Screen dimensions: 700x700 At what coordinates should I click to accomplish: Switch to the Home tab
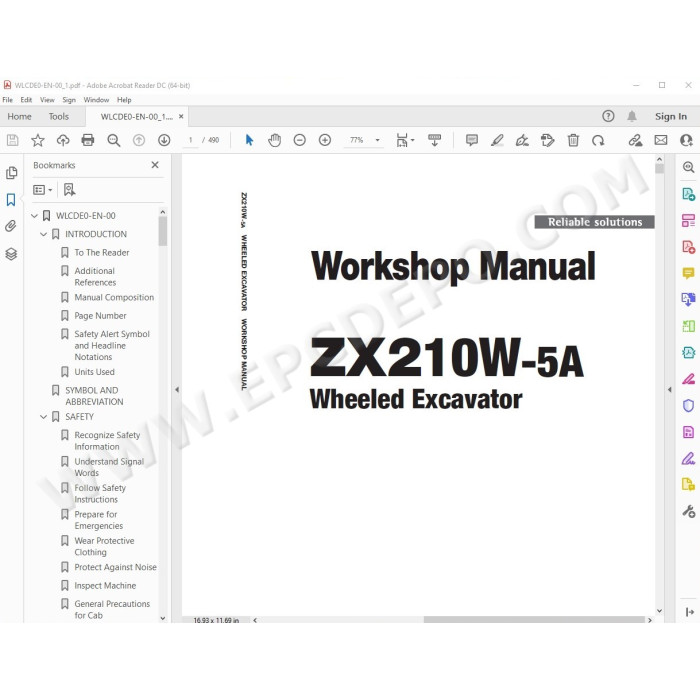tap(19, 117)
